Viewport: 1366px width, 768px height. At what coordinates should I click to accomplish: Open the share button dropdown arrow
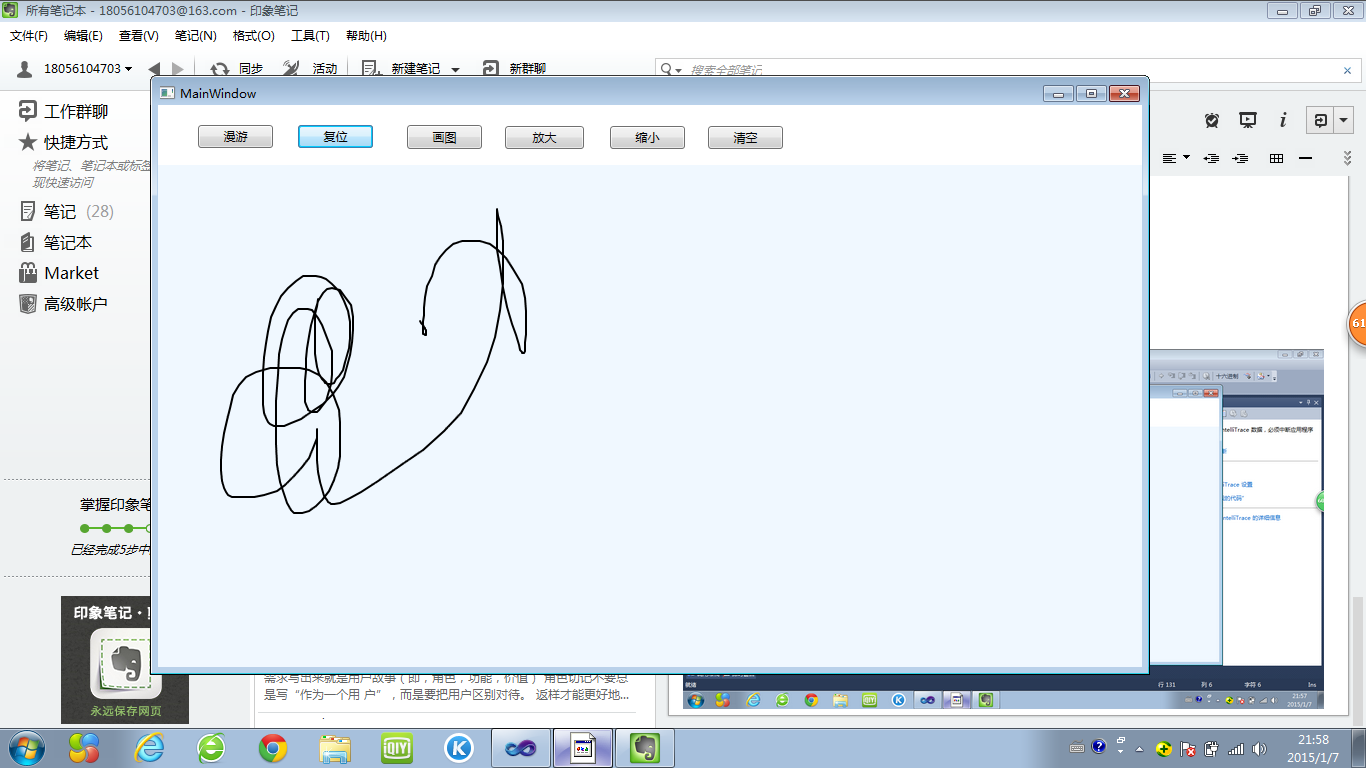[x=1344, y=120]
